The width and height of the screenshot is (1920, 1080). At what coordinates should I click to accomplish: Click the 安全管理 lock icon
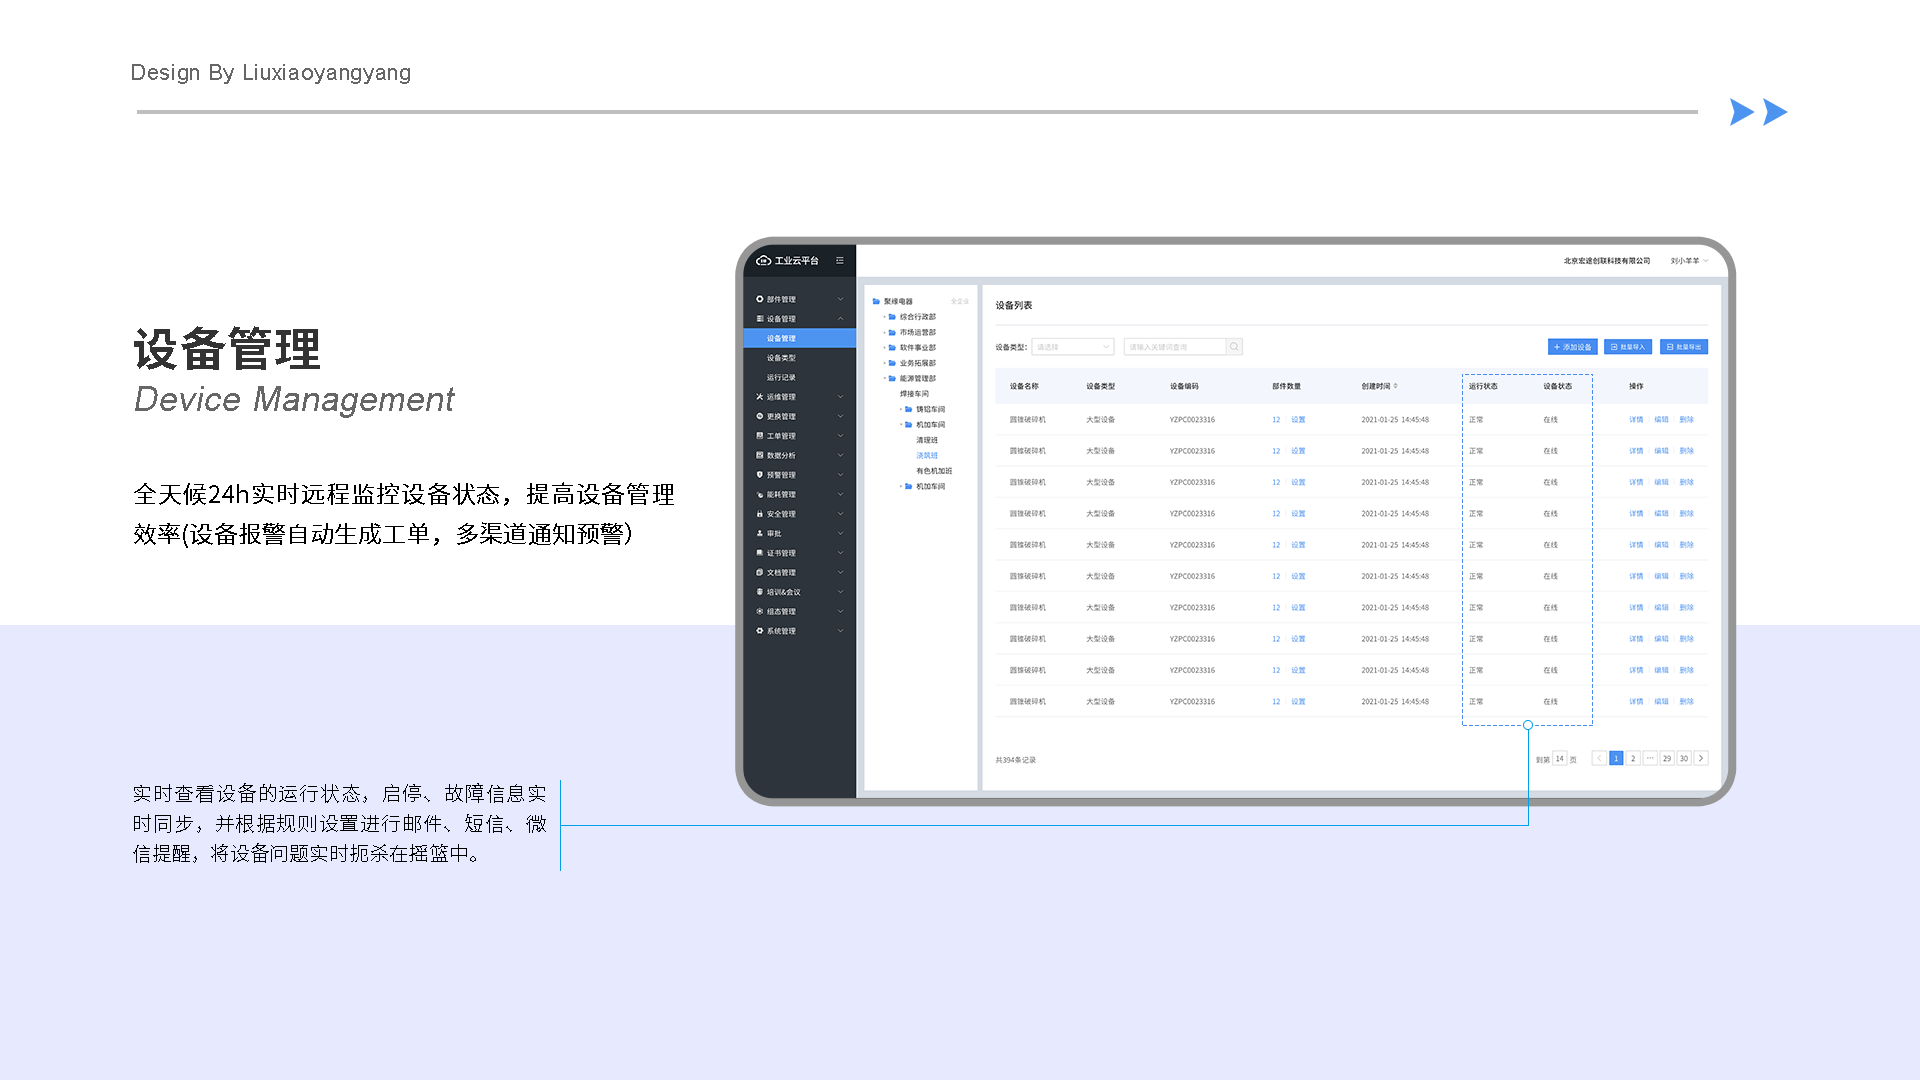[760, 514]
